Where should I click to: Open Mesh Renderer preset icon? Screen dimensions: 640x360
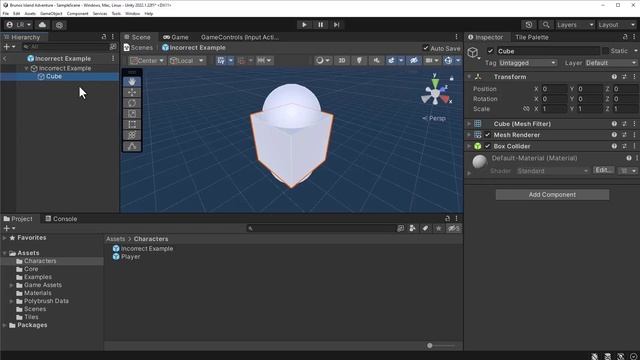pyautogui.click(x=624, y=135)
